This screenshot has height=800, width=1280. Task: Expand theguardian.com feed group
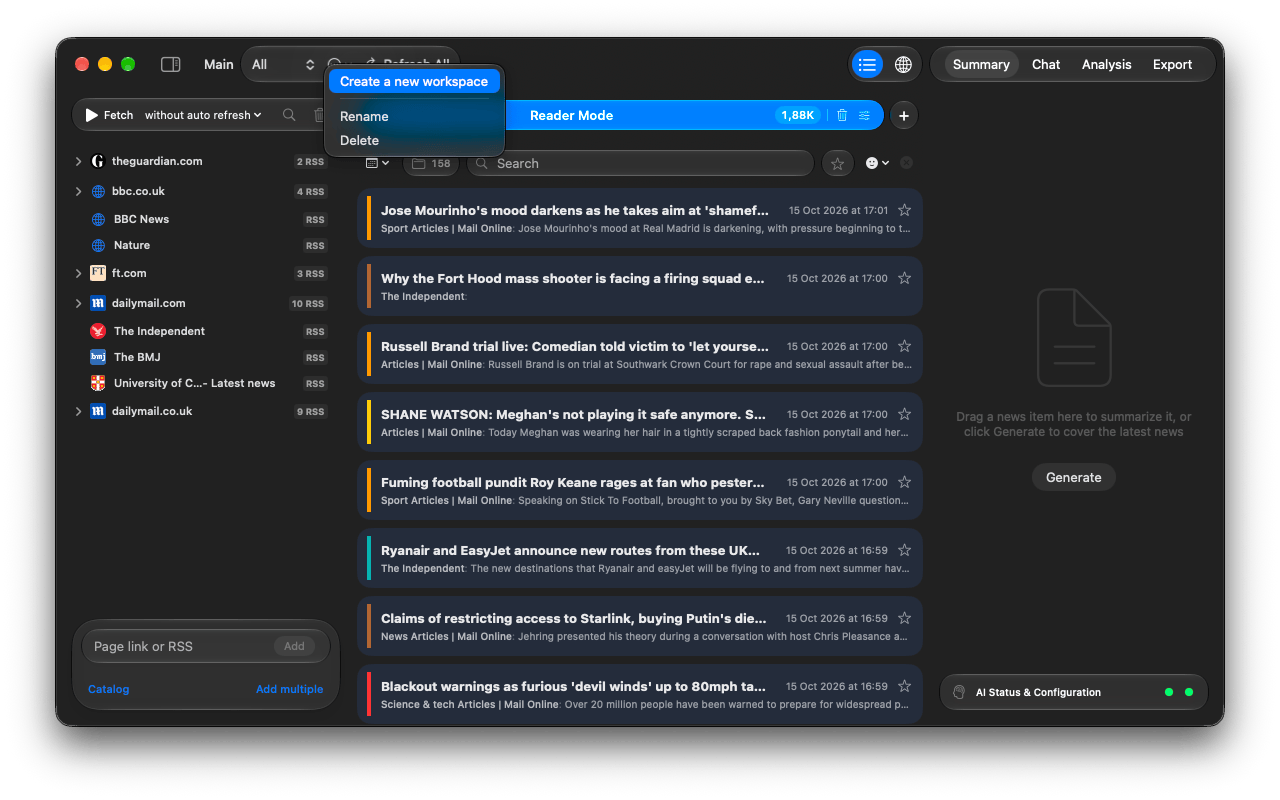[x=79, y=161]
